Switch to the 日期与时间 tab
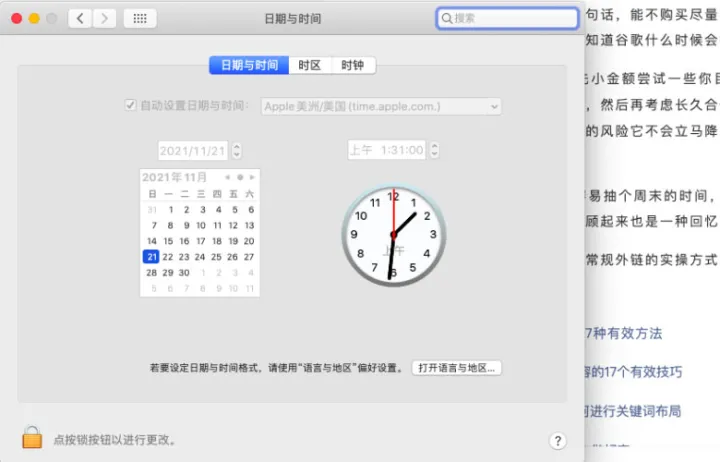This screenshot has height=462, width=720. coord(249,65)
